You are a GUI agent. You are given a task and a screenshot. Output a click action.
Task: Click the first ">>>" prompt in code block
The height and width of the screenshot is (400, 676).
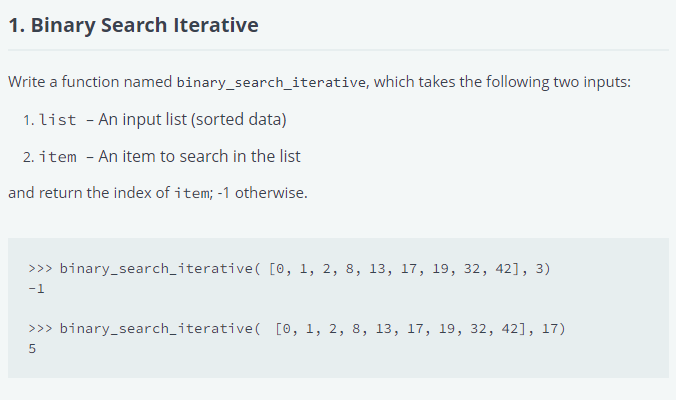coord(41,269)
